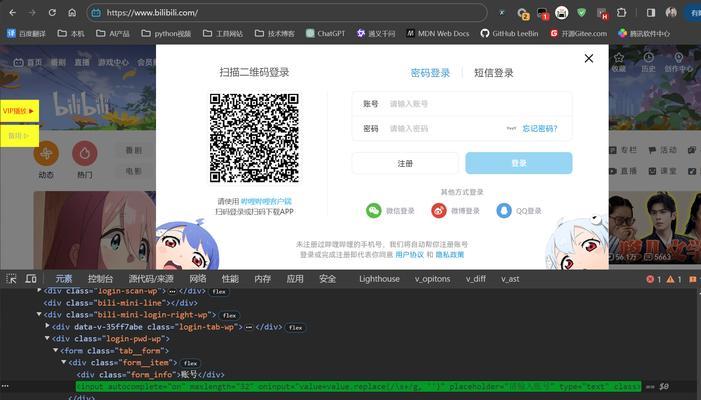Open the 哔哩哔哩客户端 link
The image size is (701, 400).
click(266, 202)
